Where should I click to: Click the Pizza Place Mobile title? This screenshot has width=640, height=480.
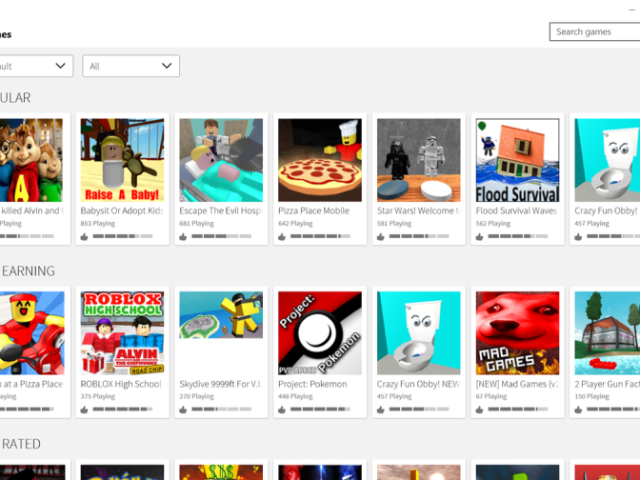(314, 211)
